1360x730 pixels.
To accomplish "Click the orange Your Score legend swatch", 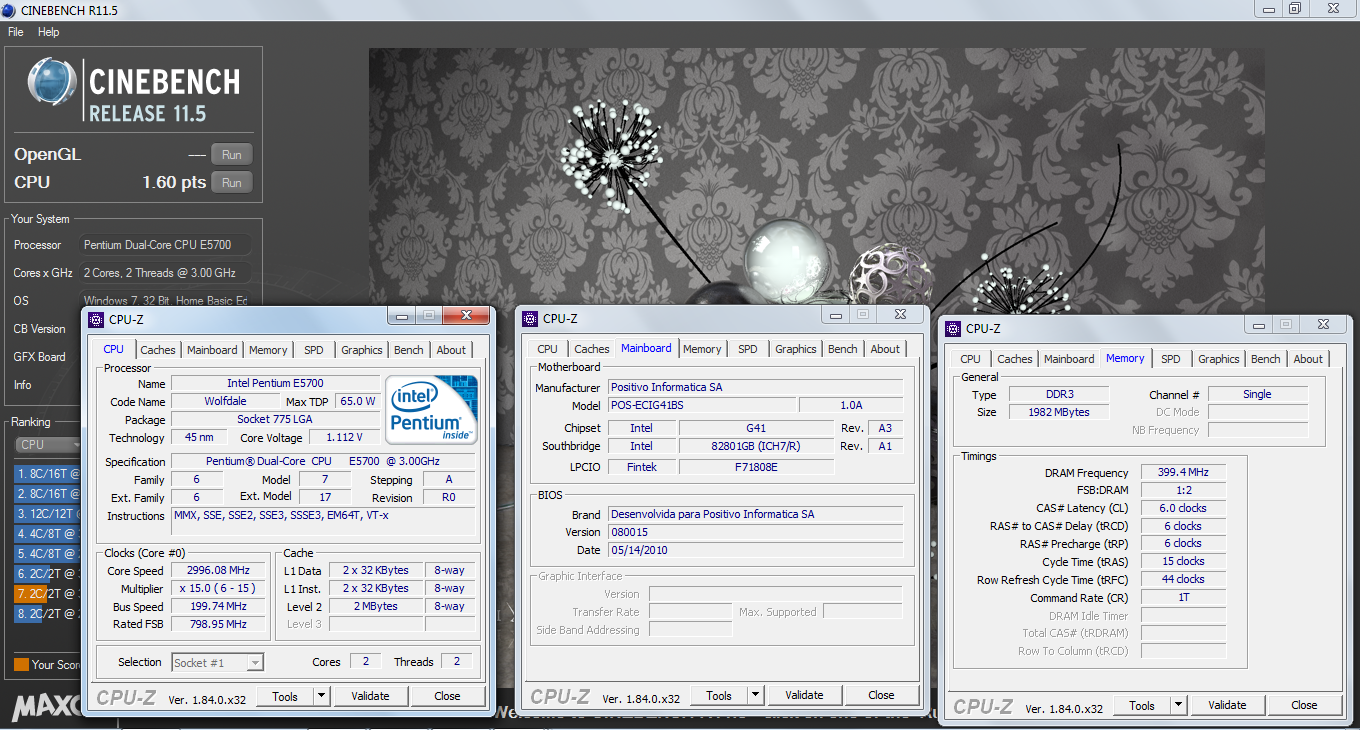I will 21,664.
